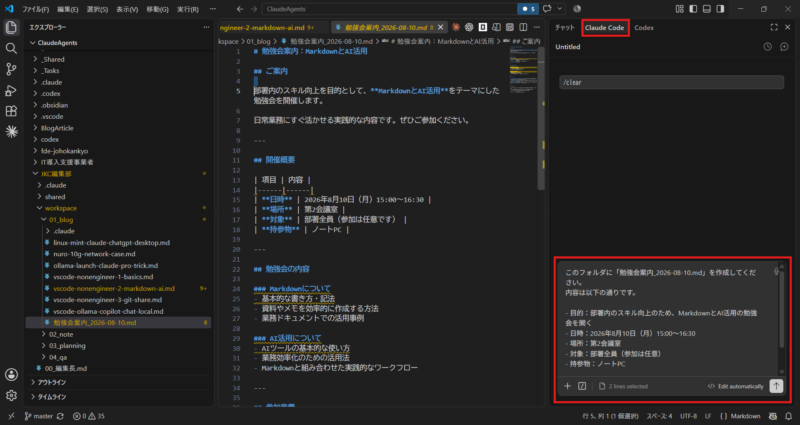Expand the 03_planning folder
This screenshot has height=425, width=800.
(x=44, y=345)
